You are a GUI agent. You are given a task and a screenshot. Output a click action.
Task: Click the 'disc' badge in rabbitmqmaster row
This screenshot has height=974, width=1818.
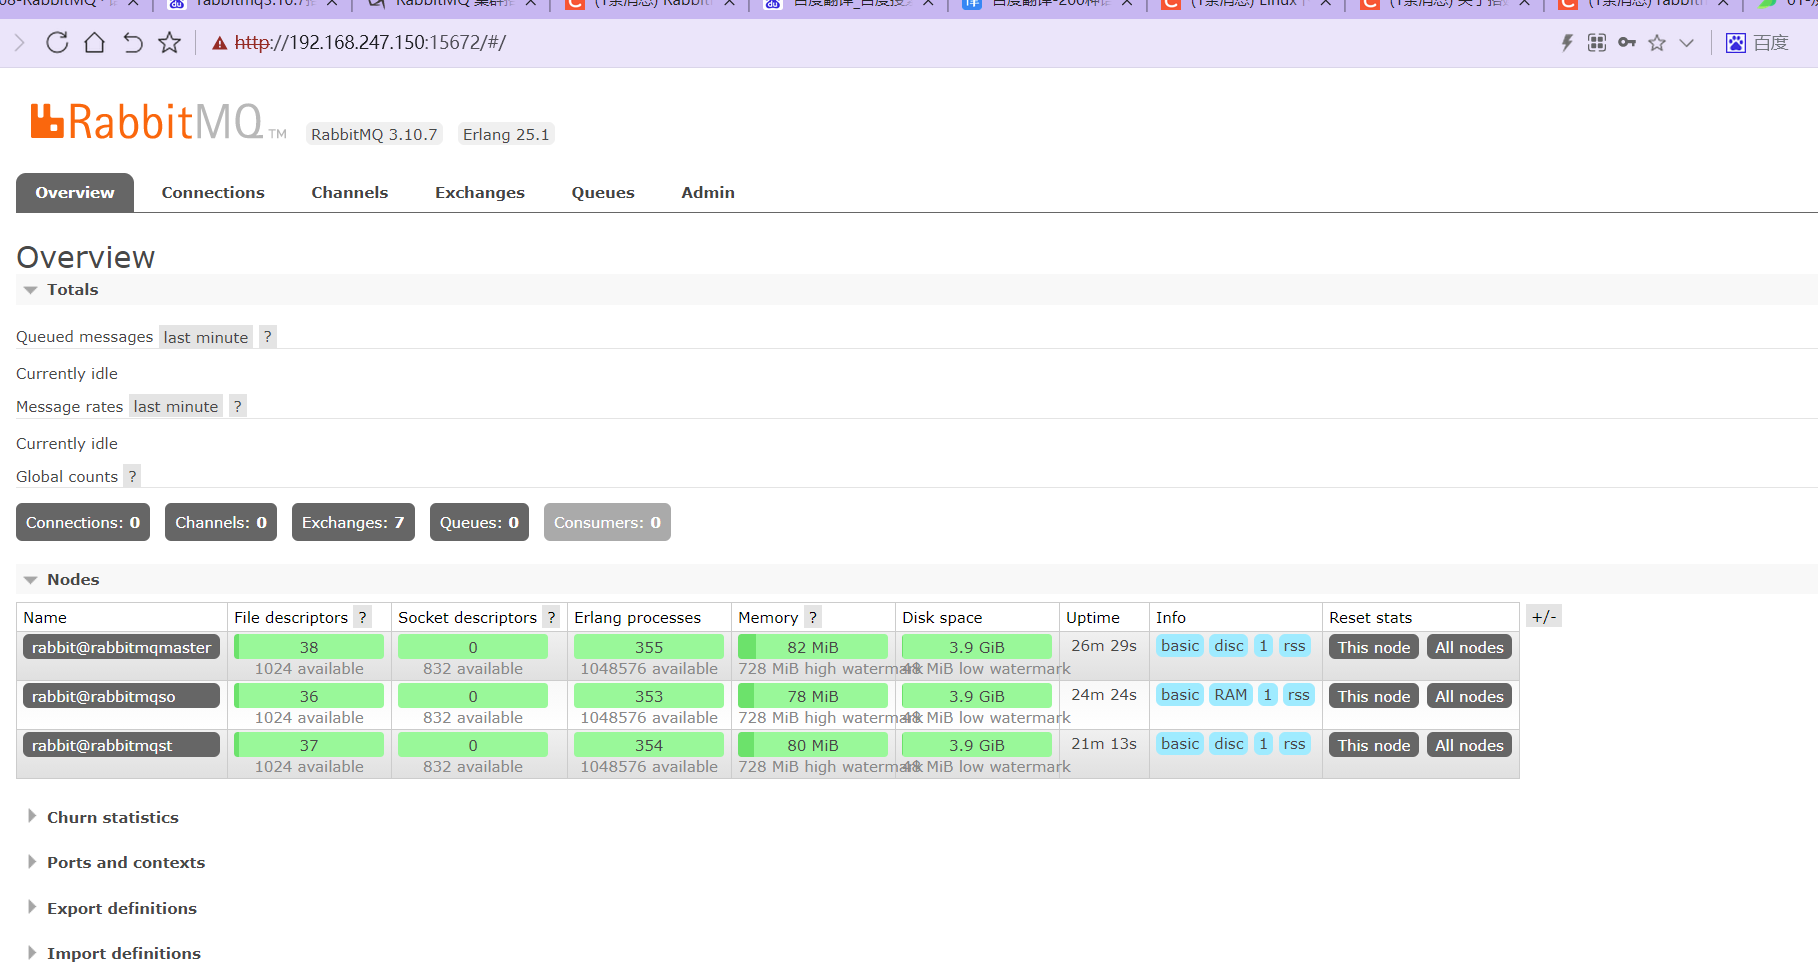[x=1229, y=646]
